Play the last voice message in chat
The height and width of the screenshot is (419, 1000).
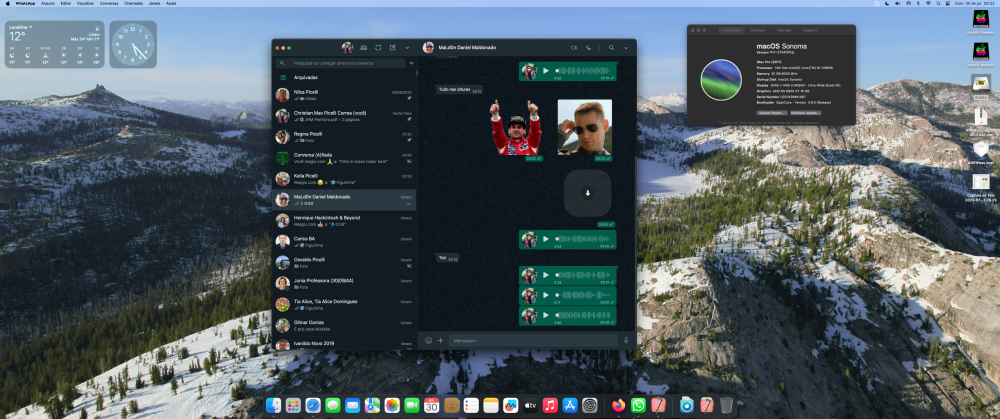click(545, 315)
